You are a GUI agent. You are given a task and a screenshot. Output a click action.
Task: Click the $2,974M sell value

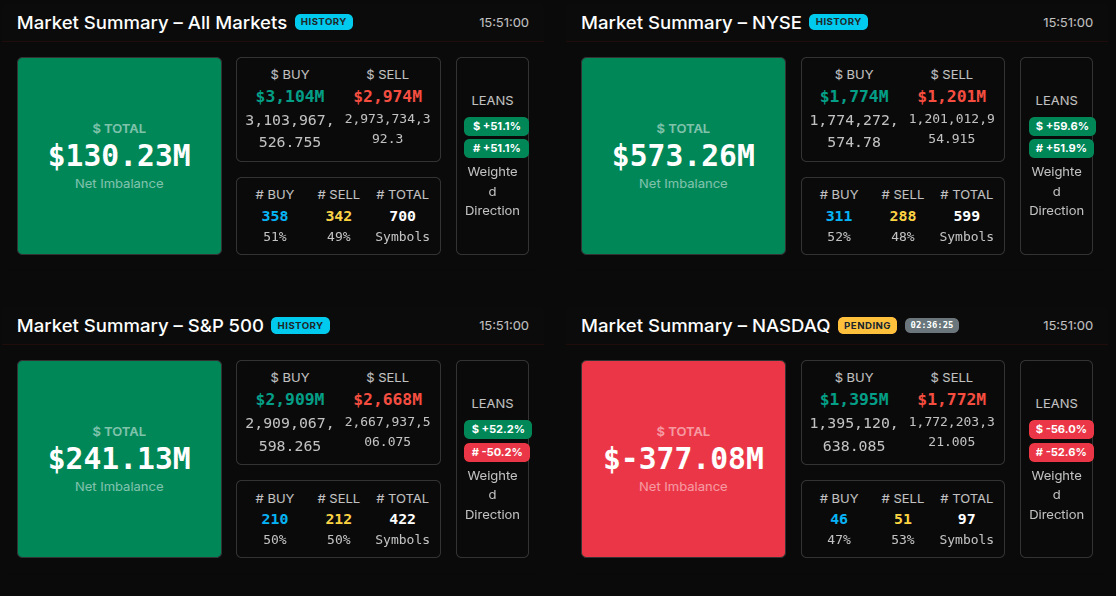click(x=388, y=97)
